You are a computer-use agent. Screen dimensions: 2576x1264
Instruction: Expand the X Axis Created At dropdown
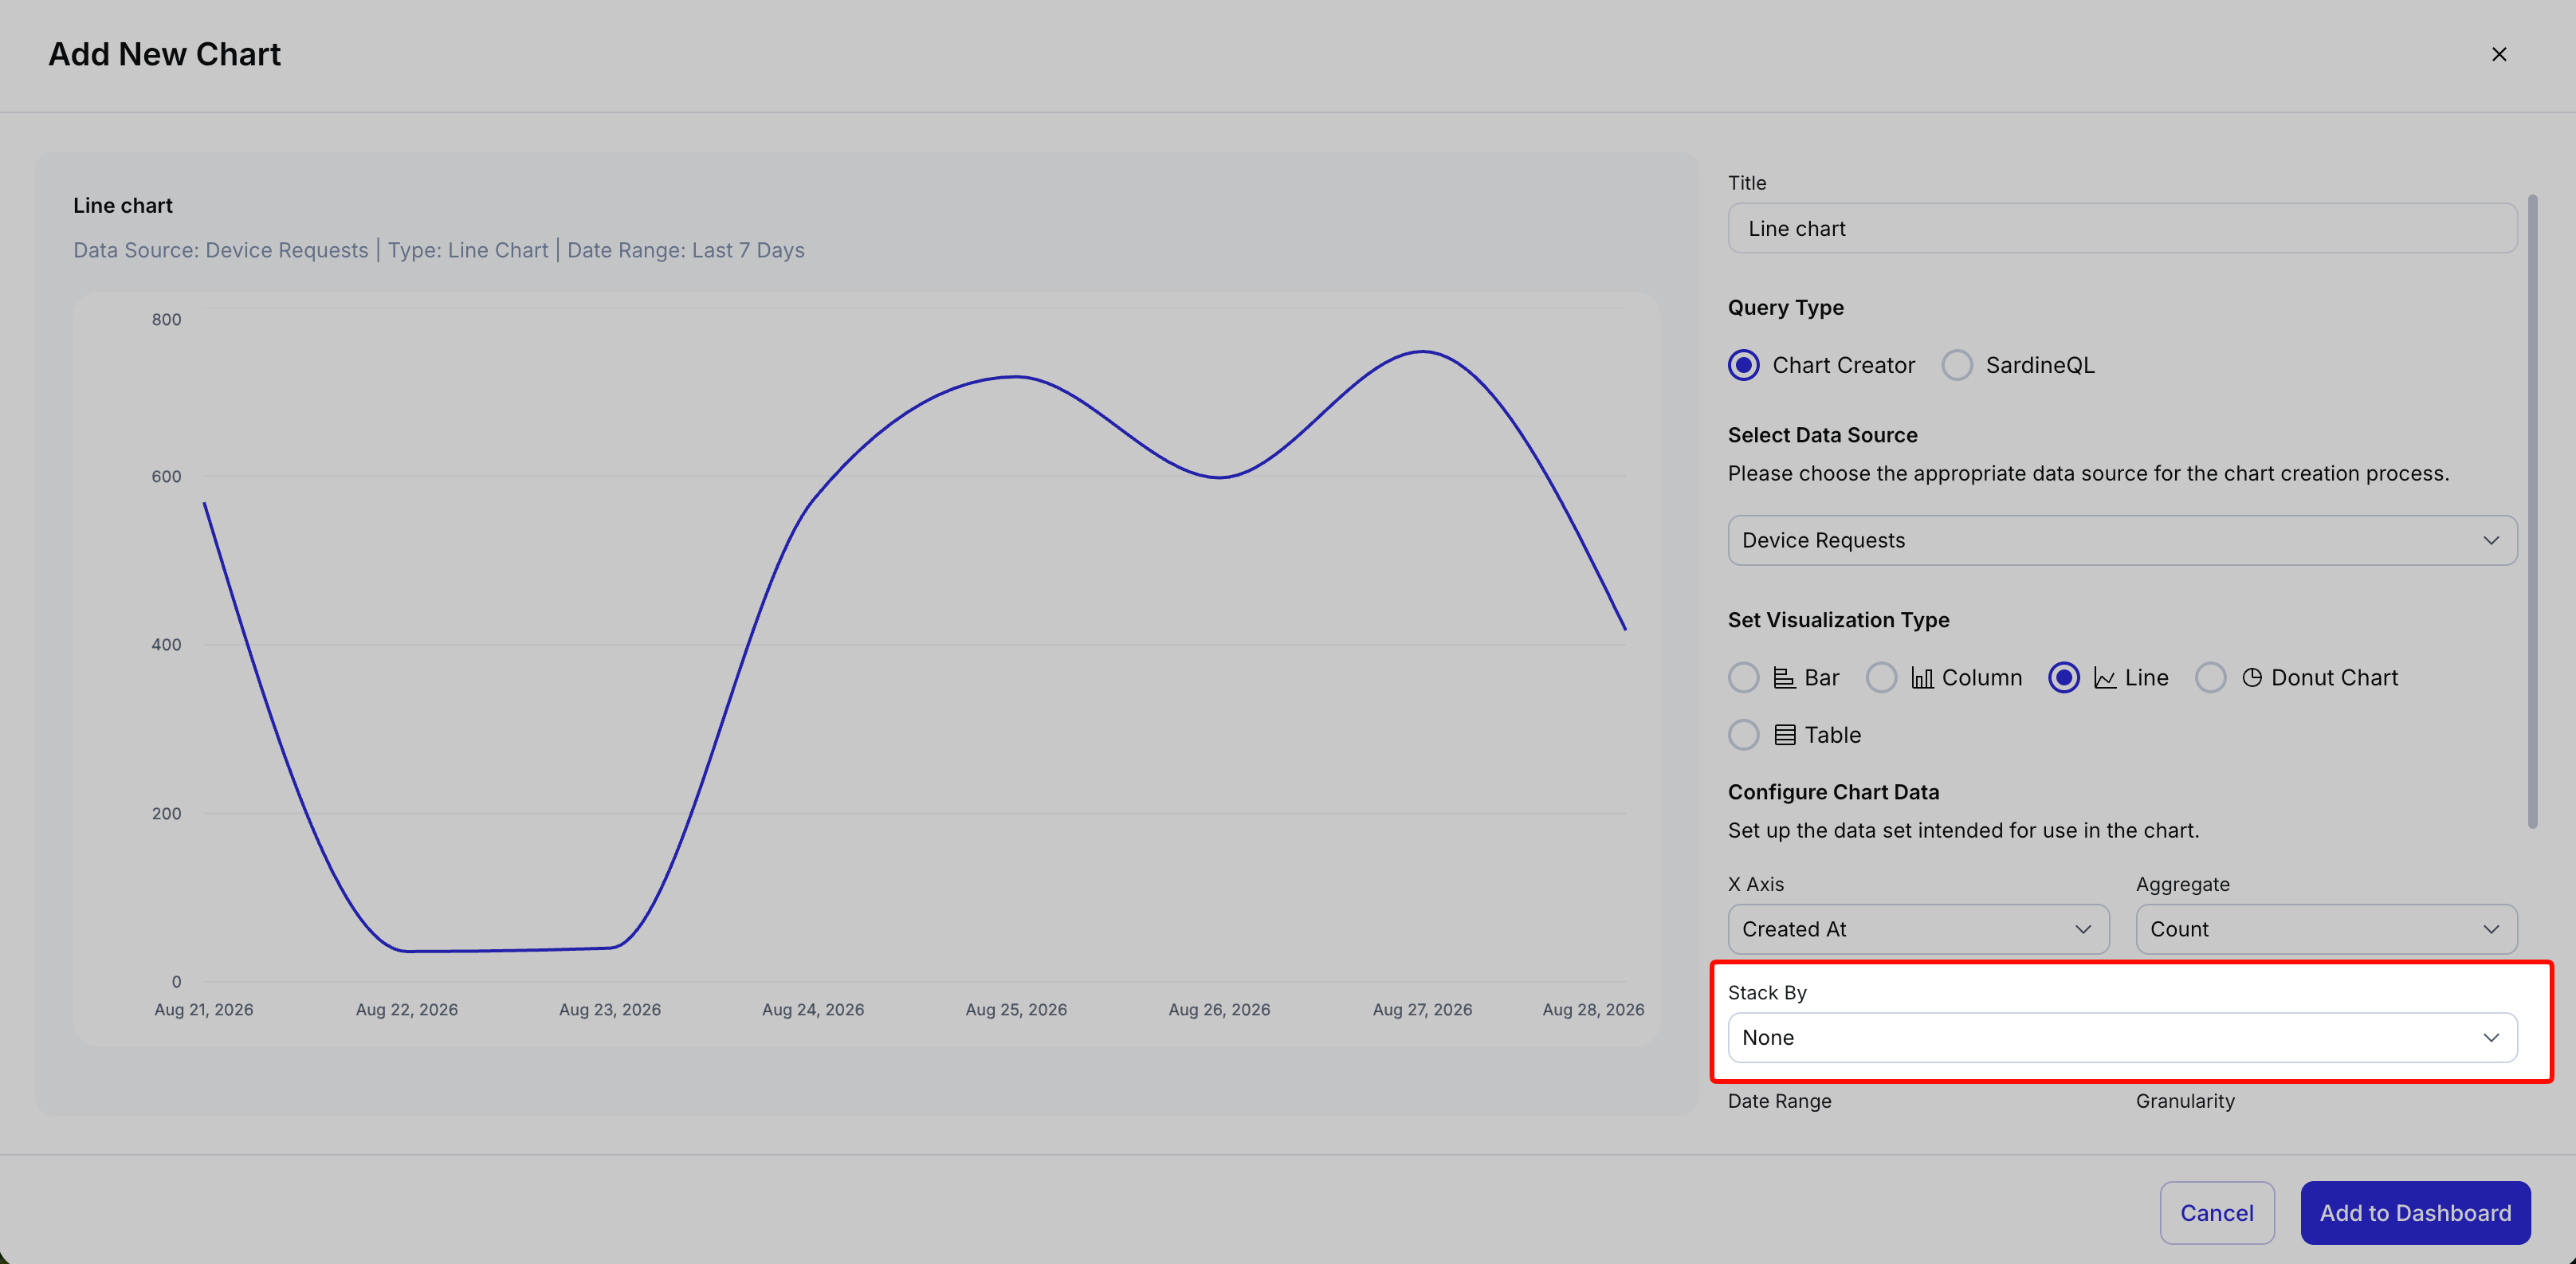(x=1918, y=929)
